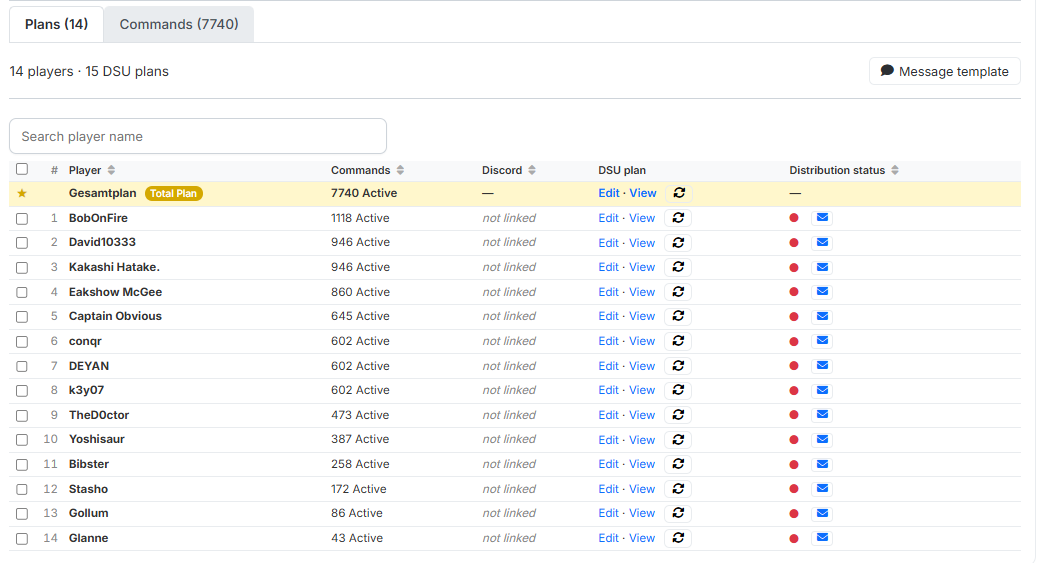Click mail icon in DEYAN row
1045x563 pixels.
coord(822,365)
